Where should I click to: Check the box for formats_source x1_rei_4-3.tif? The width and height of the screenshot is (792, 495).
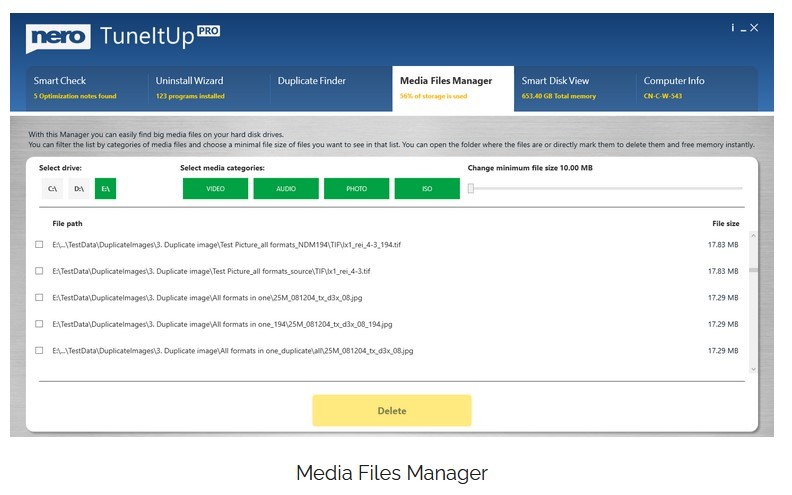(39, 271)
